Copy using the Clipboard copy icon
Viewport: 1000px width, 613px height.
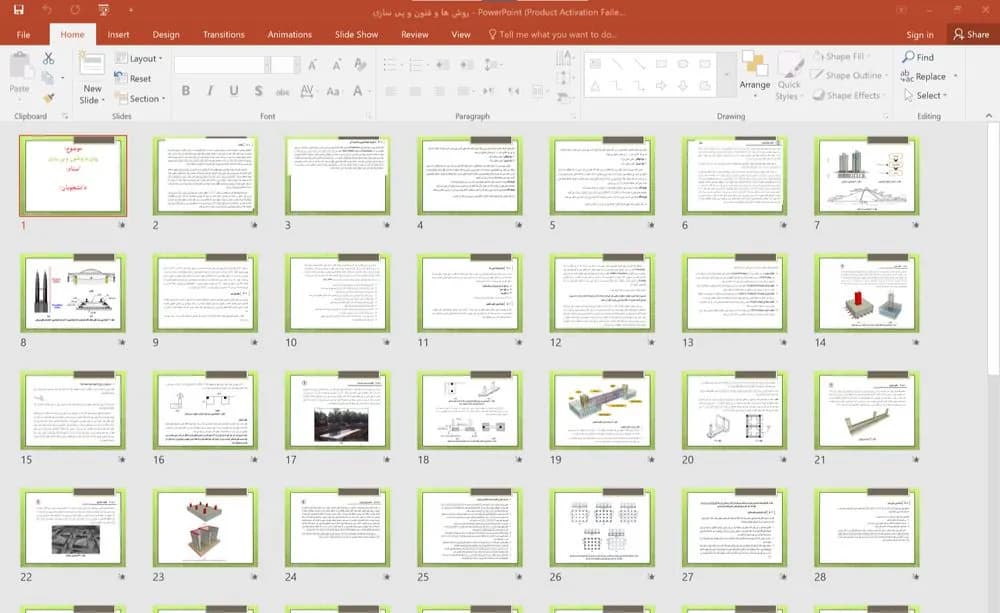pyautogui.click(x=47, y=78)
